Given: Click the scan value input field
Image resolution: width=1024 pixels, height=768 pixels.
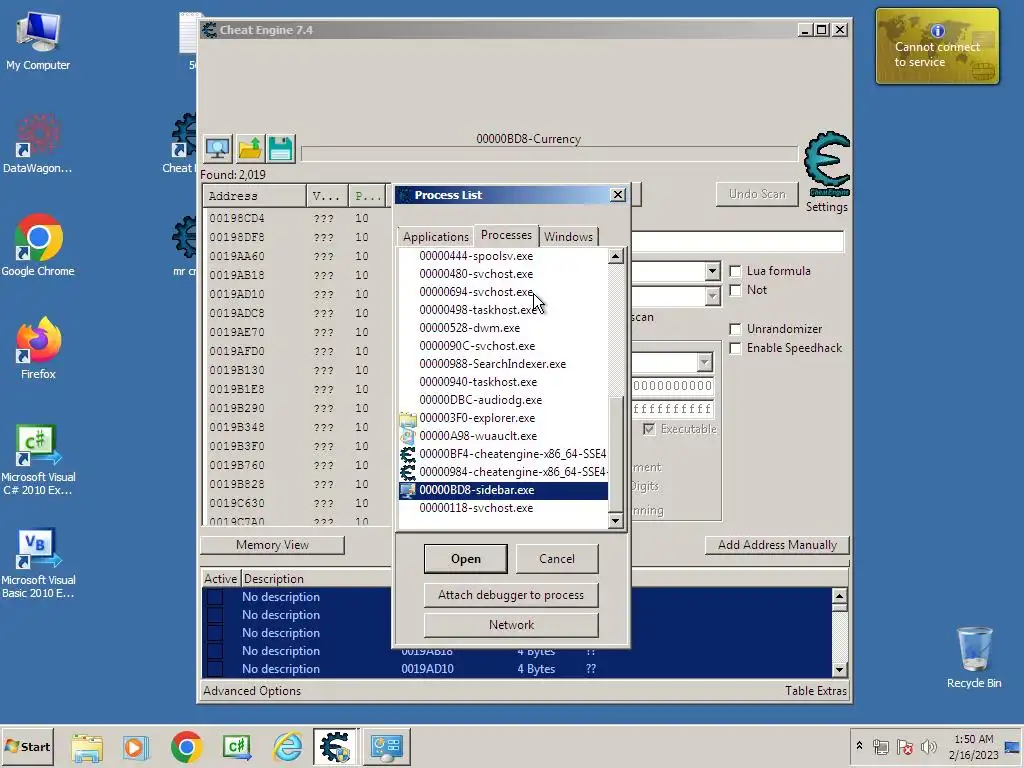Looking at the screenshot, I should (737, 242).
